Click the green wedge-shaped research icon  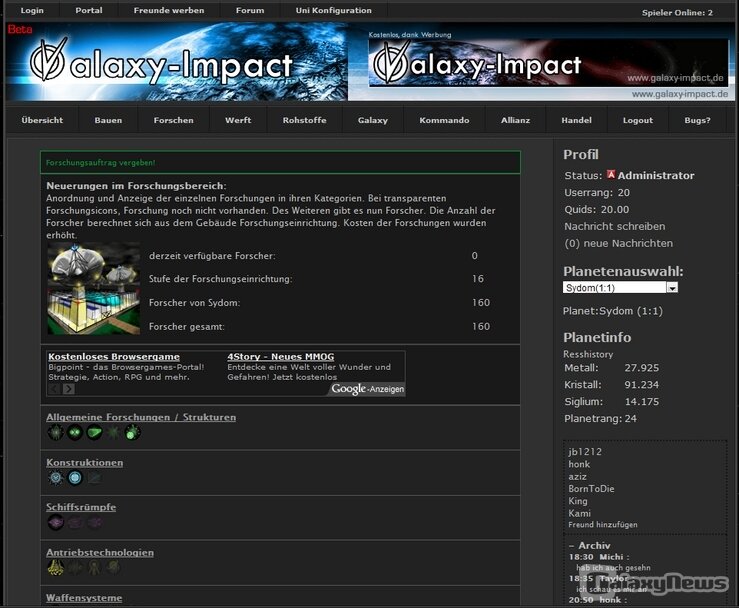click(94, 432)
